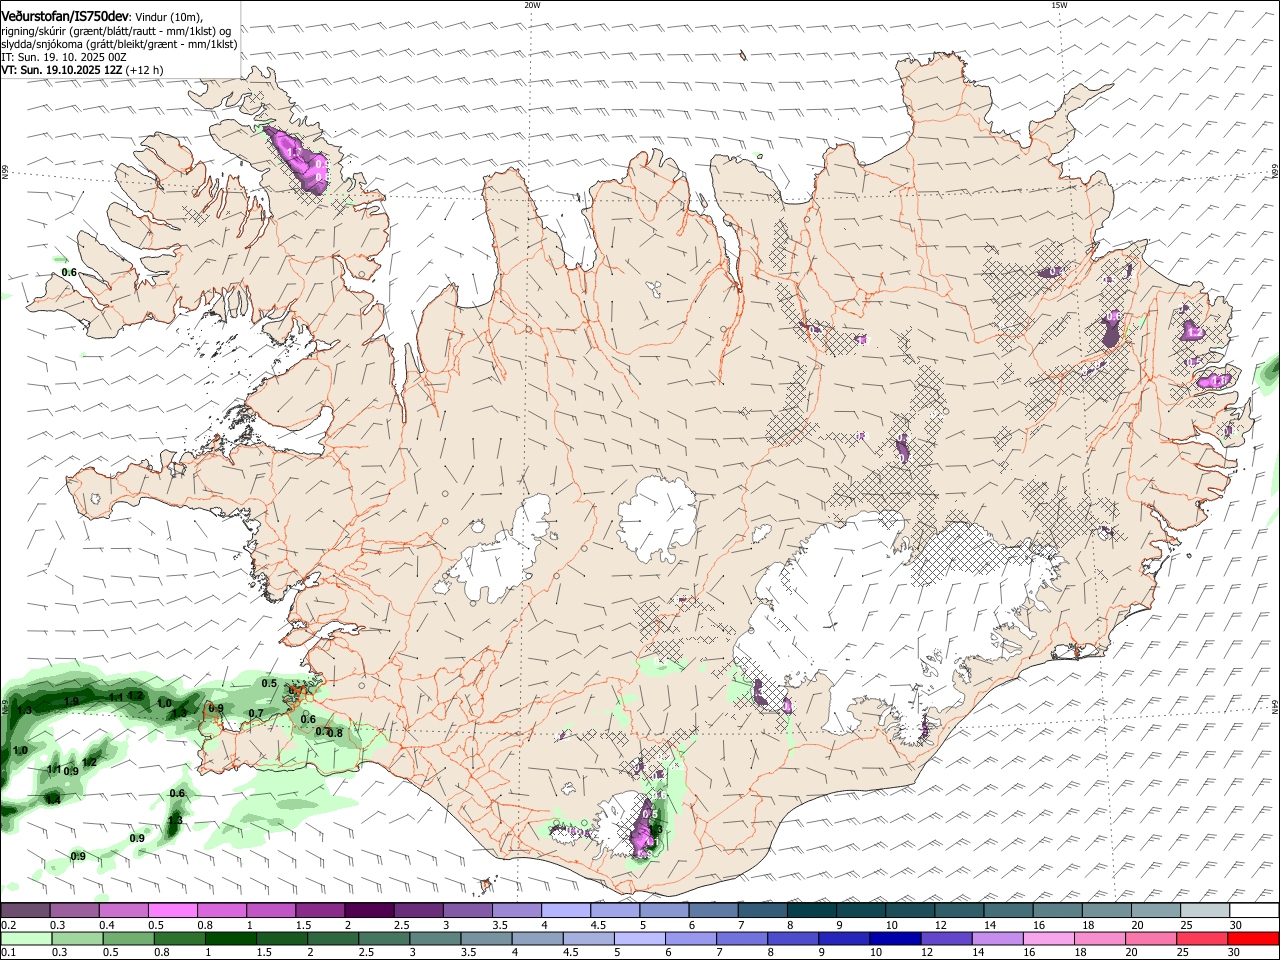Click the purple snow patch on Mýrdalsjökull glacier
This screenshot has height=960, width=1280.
pos(645,828)
